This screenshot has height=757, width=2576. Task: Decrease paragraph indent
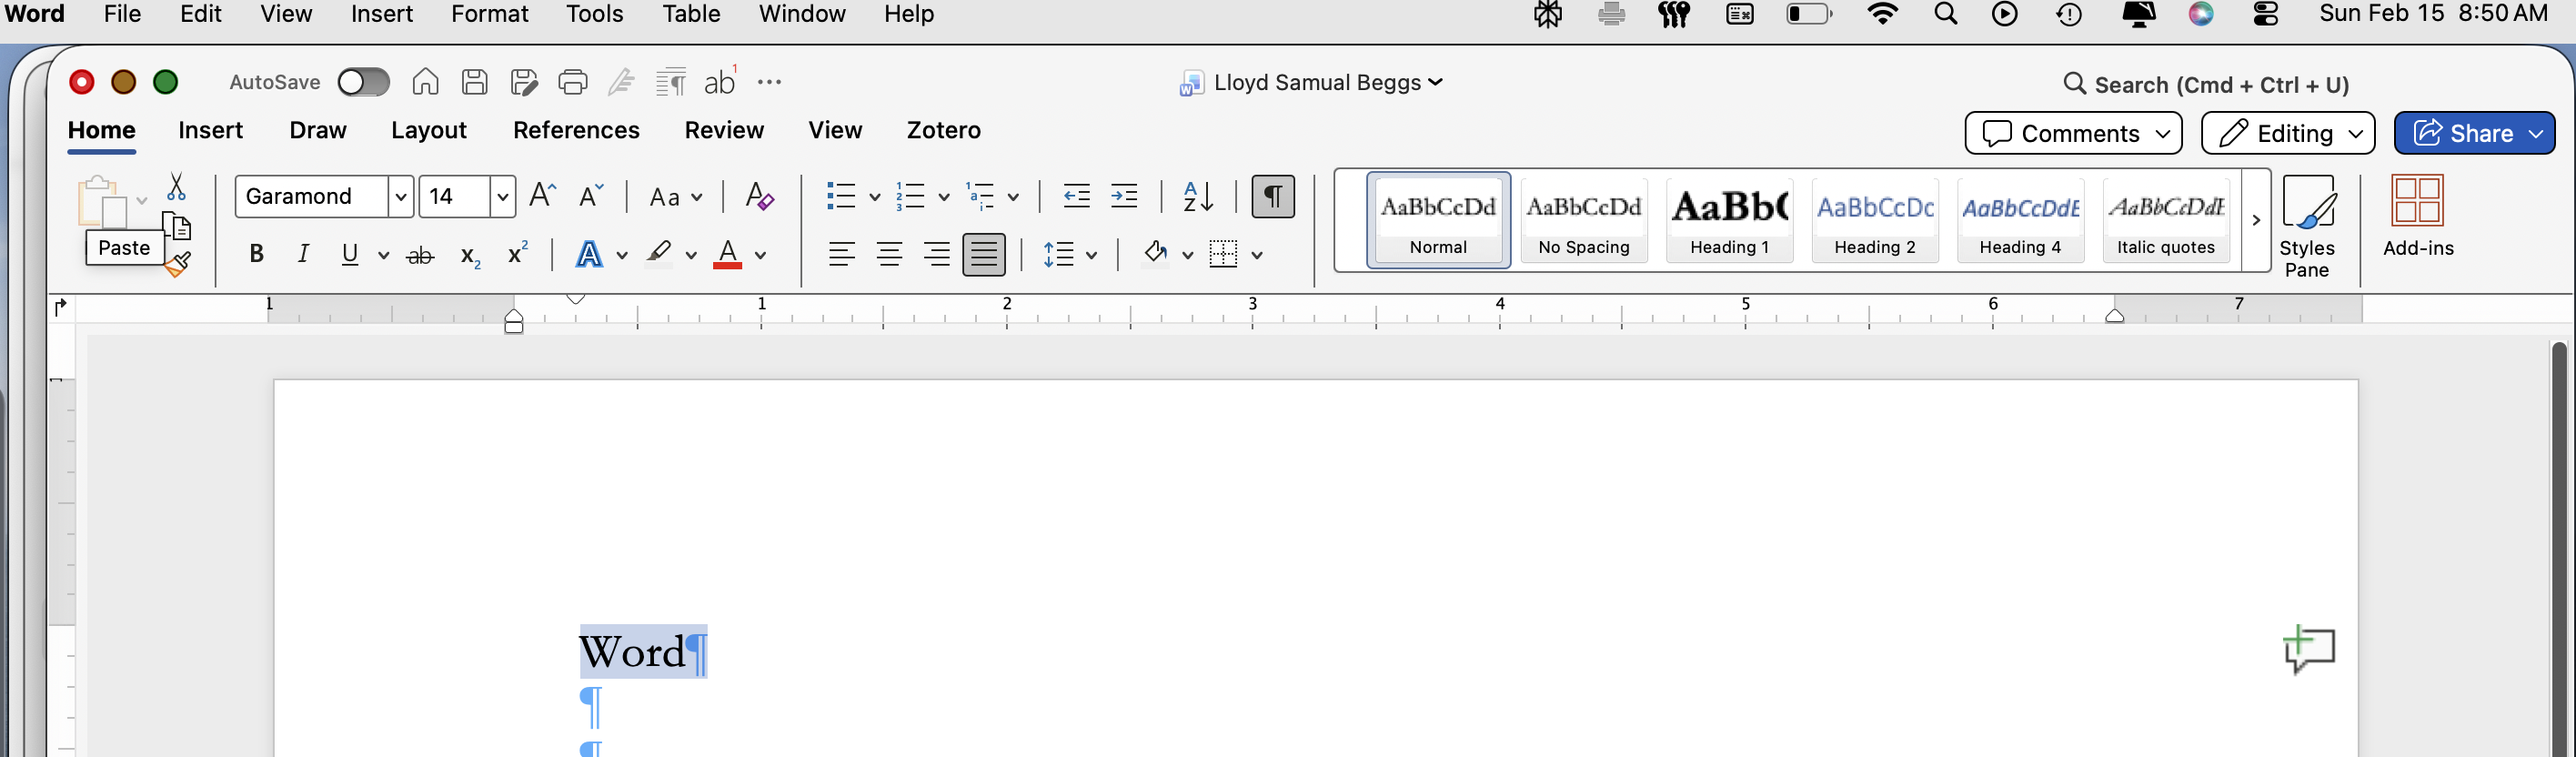click(1076, 196)
